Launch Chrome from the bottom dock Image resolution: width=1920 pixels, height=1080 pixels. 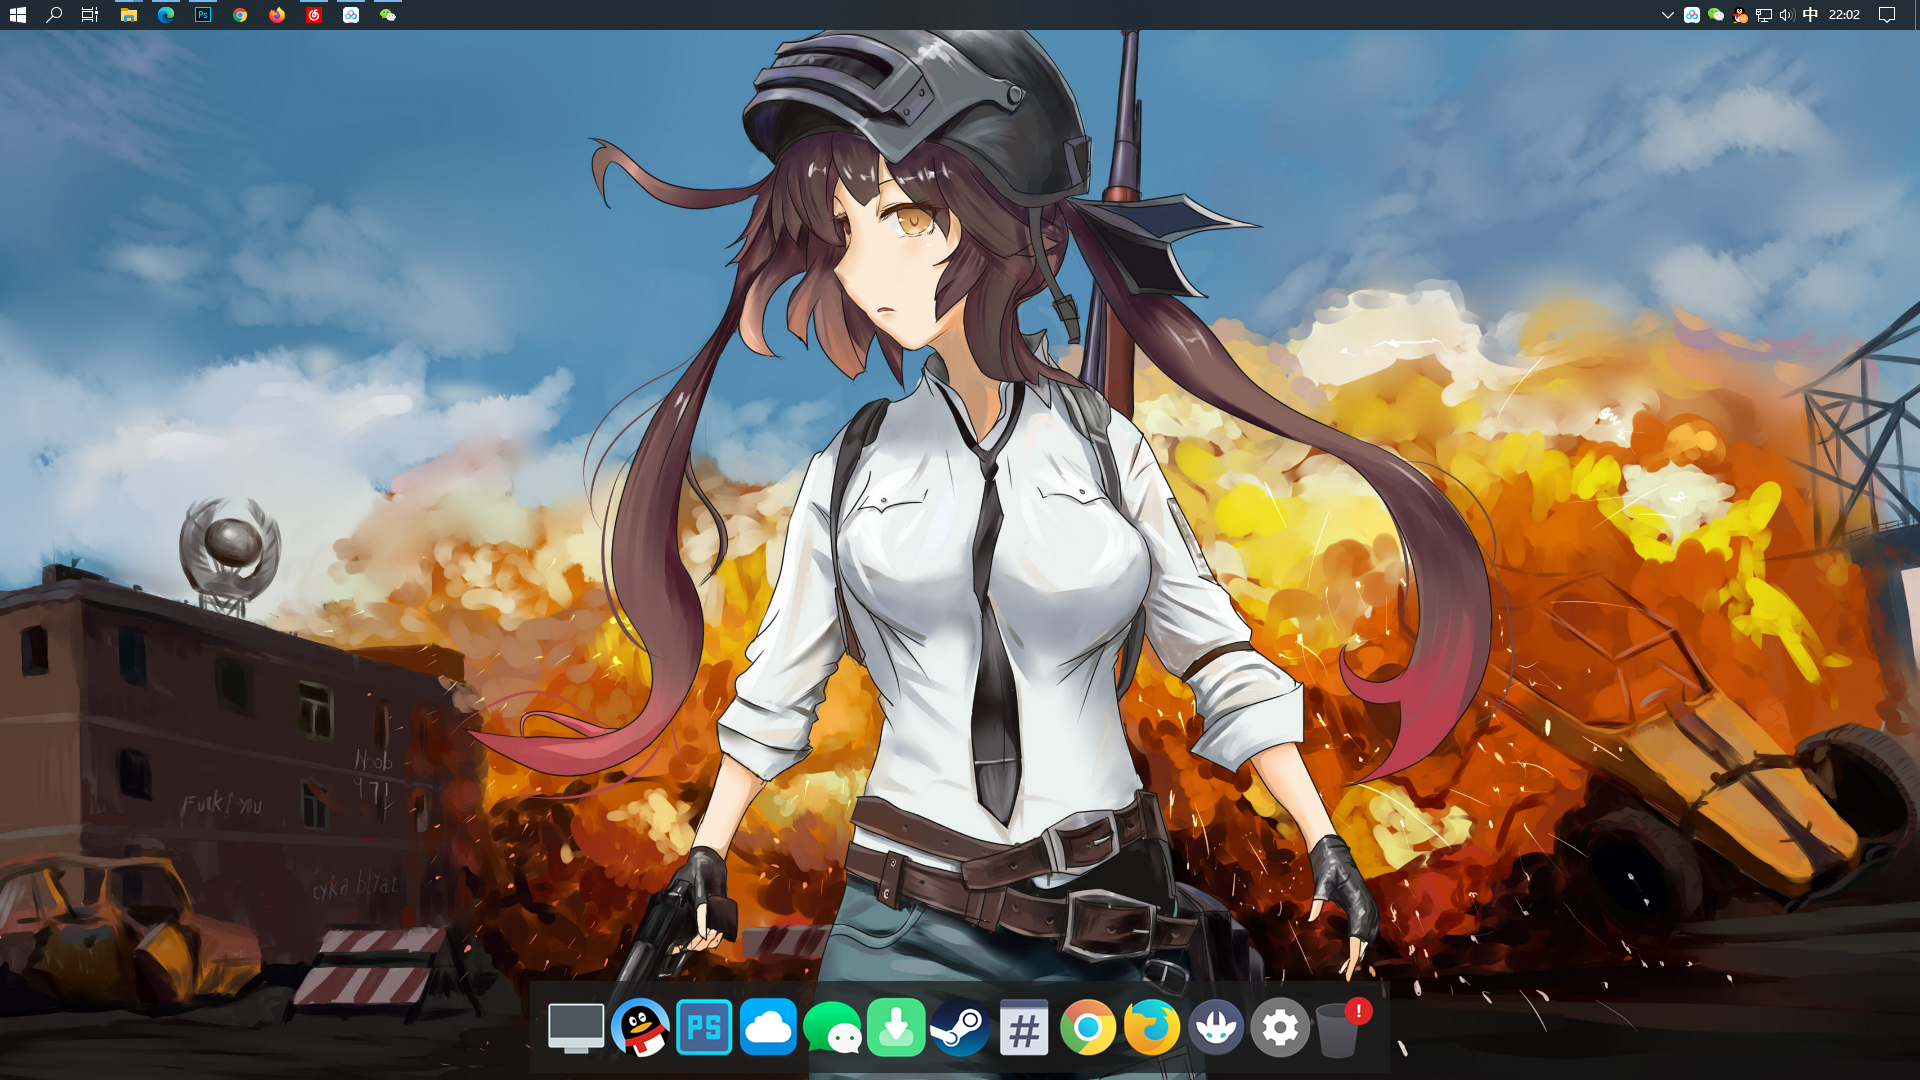[1088, 1027]
